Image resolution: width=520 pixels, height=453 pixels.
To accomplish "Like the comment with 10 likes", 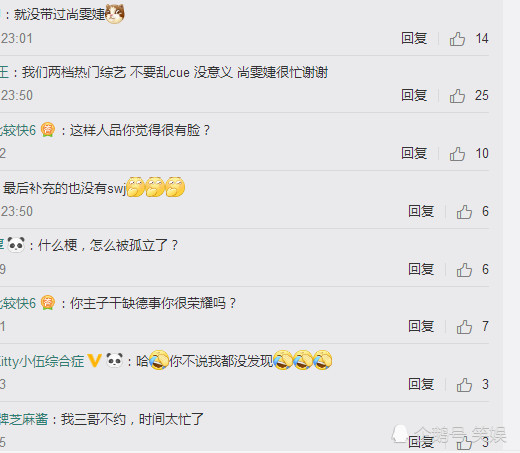I will [457, 154].
